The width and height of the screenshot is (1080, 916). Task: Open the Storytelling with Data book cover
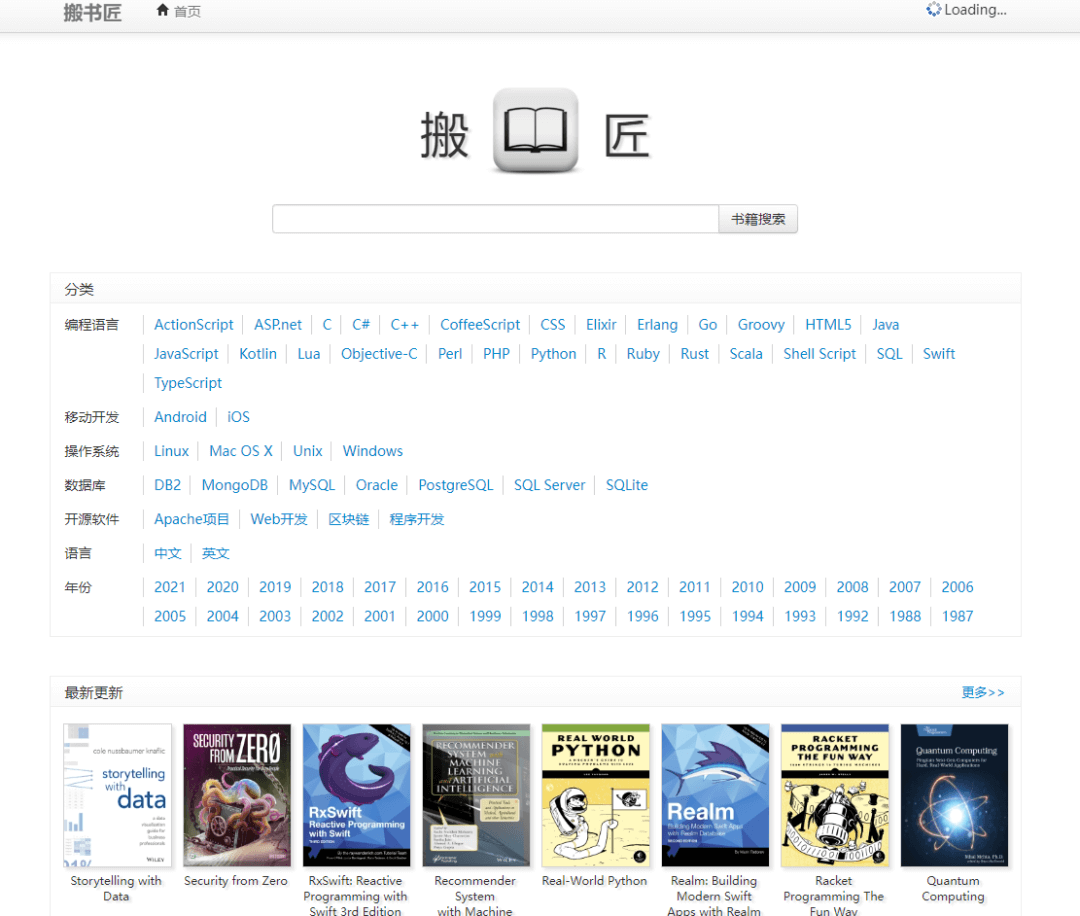[x=117, y=795]
